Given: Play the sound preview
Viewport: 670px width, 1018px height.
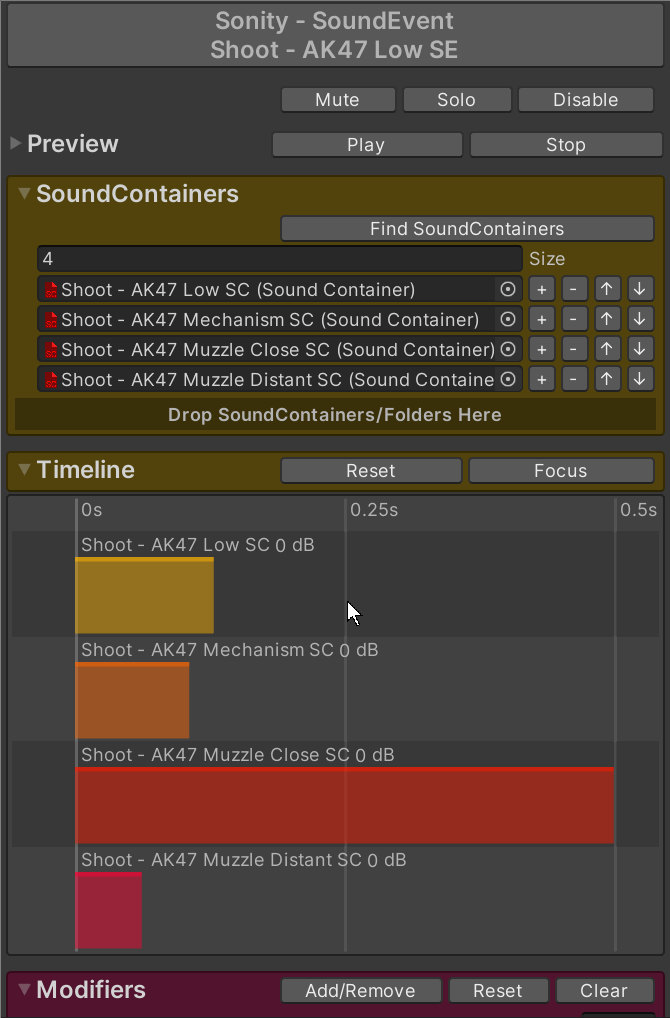Looking at the screenshot, I should click(367, 145).
